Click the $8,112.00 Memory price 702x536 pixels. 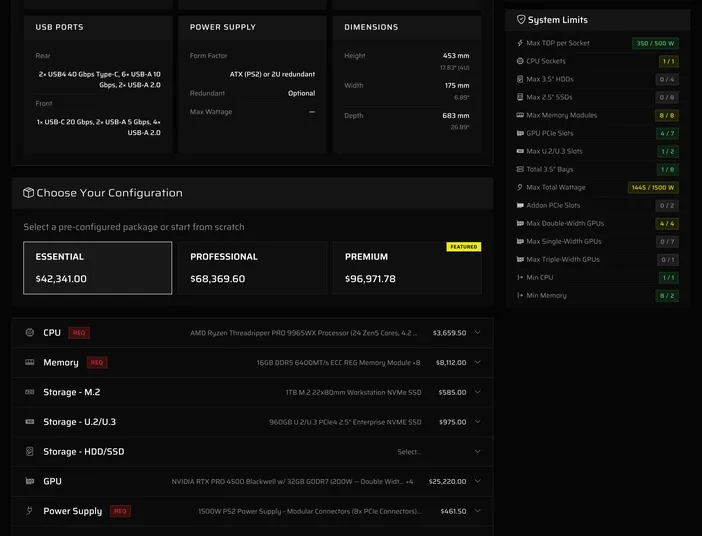coord(451,362)
